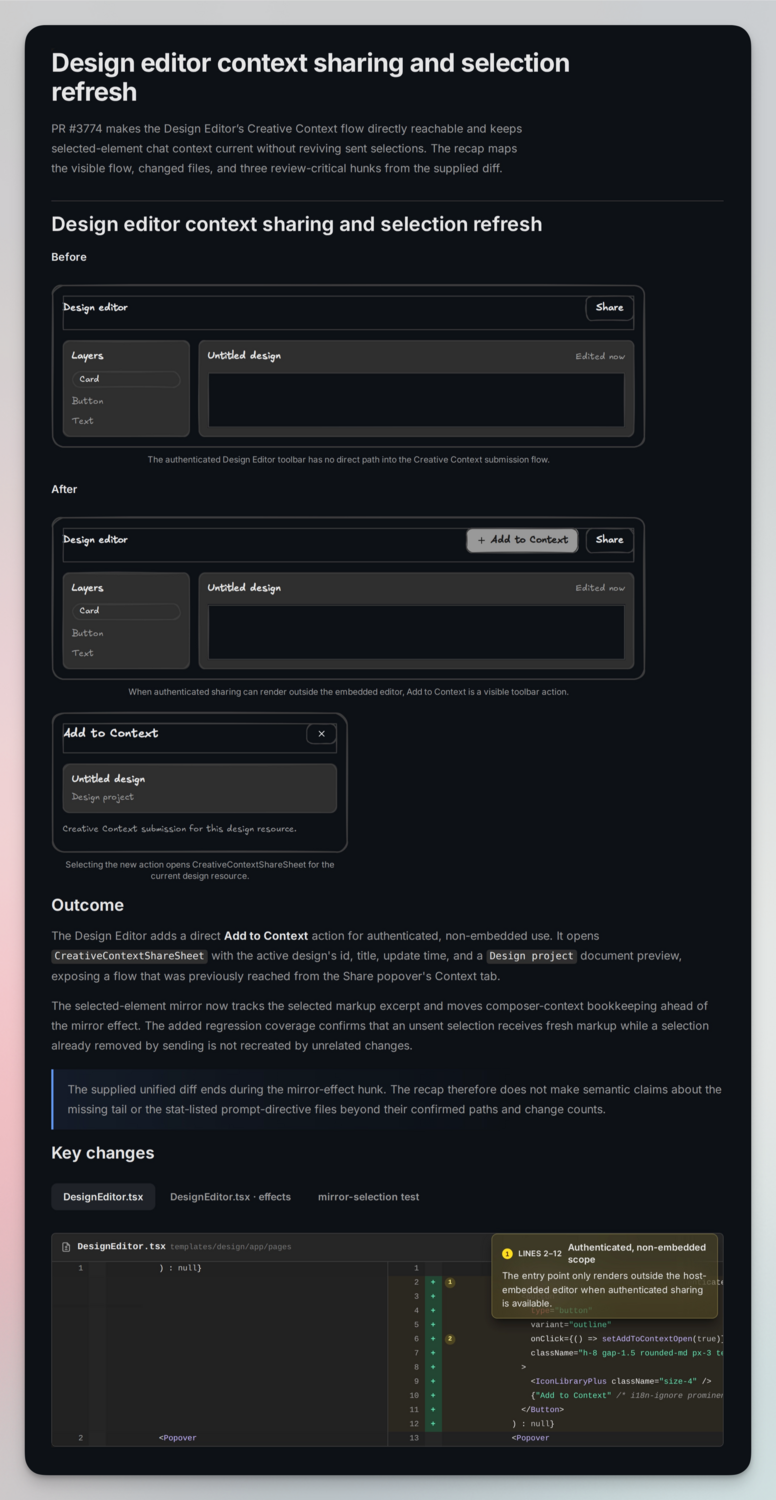Switch to the DesignEditor.tsx · effects tab
This screenshot has width=776, height=1500.
[230, 1197]
